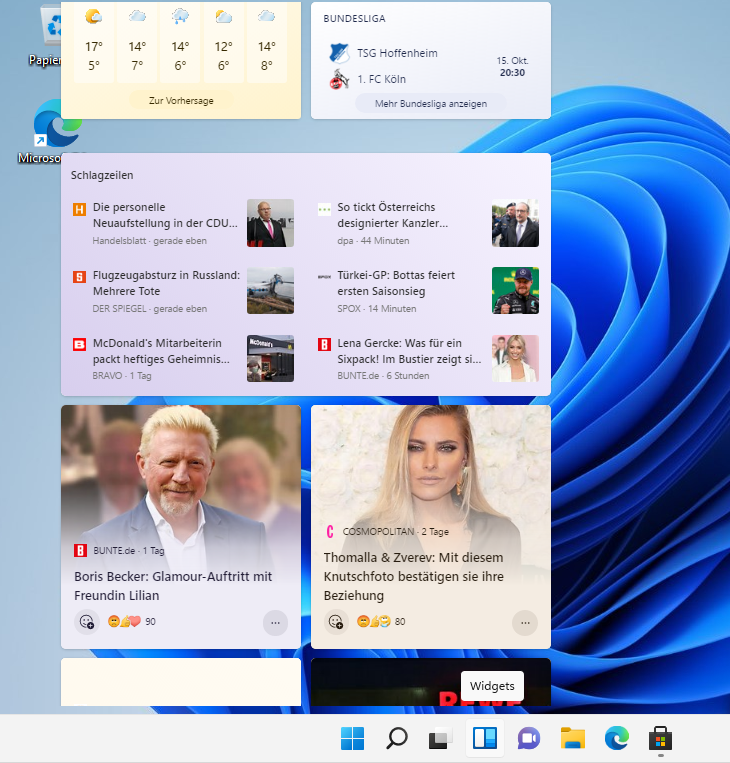Viewport: 730px width, 763px height.
Task: Click the Handelsblatt source icon
Action: click(x=79, y=209)
